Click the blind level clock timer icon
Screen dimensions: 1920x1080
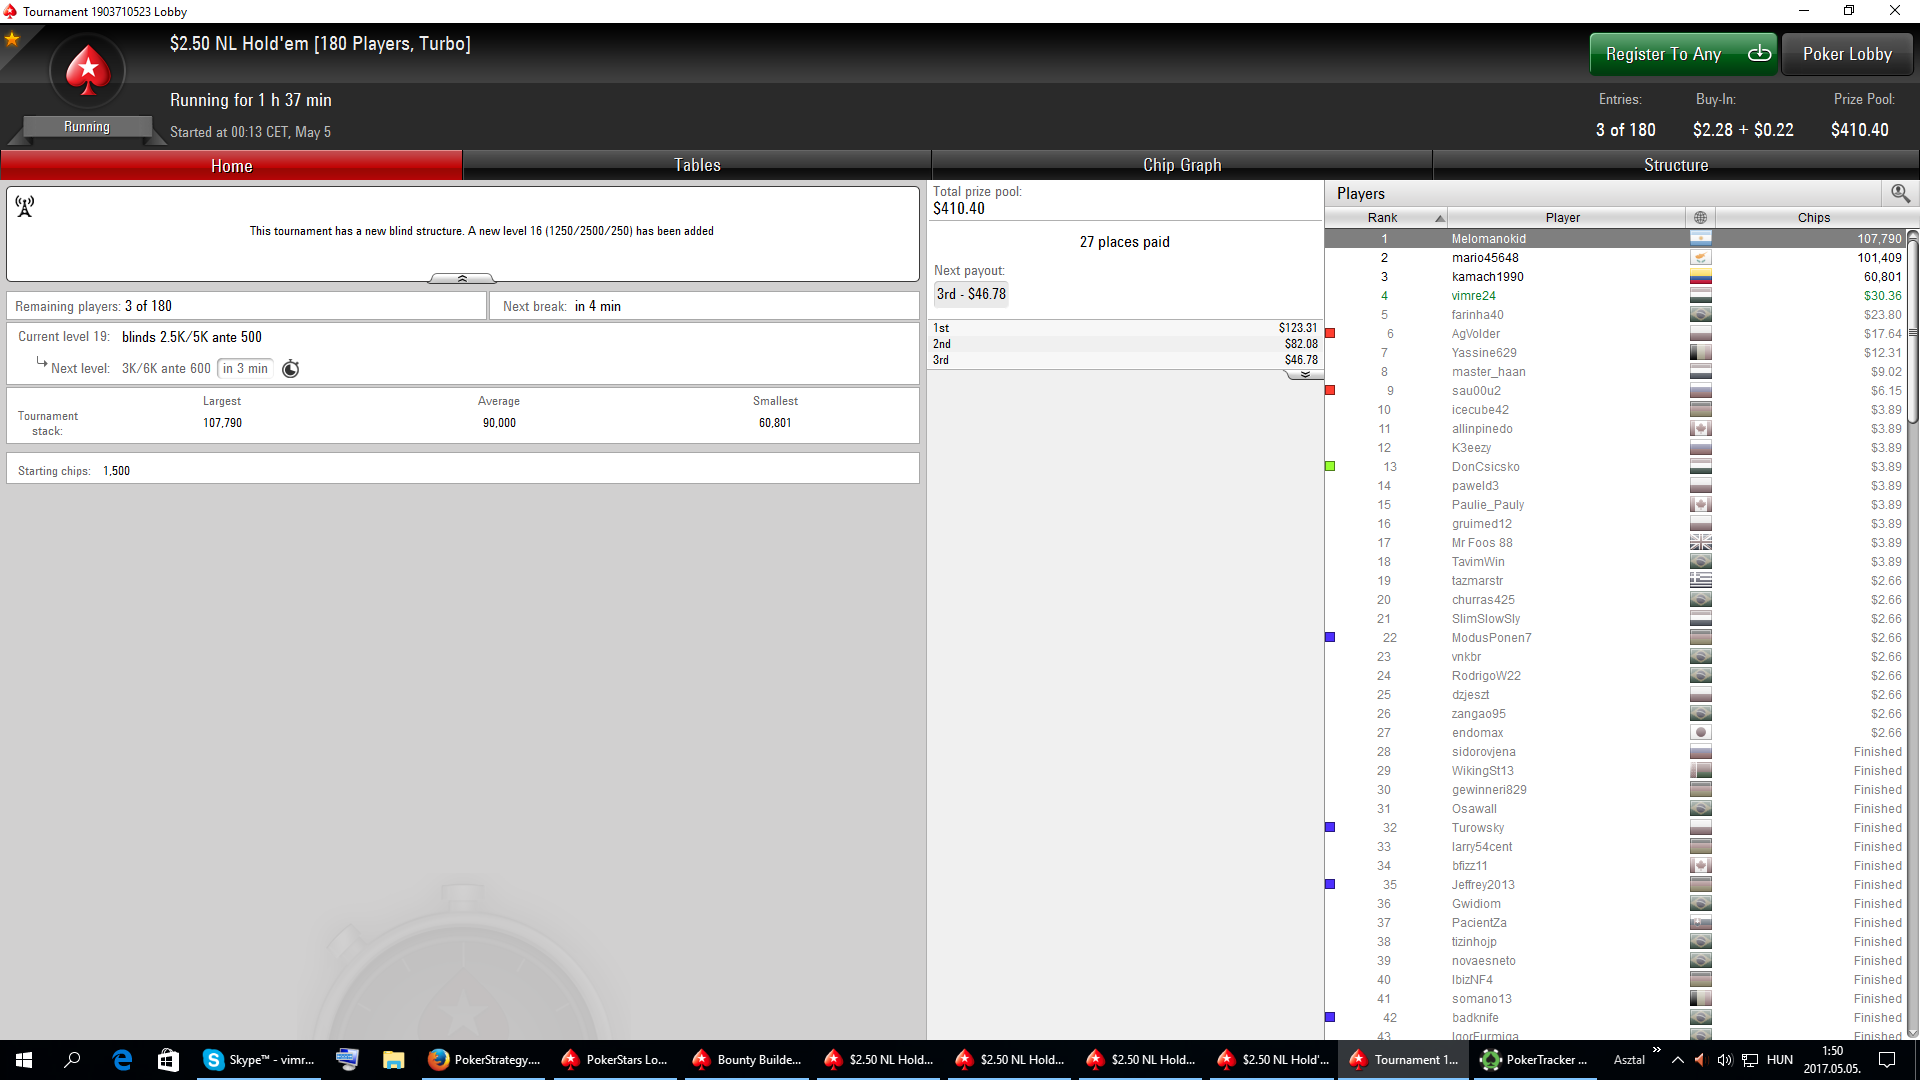pos(291,369)
